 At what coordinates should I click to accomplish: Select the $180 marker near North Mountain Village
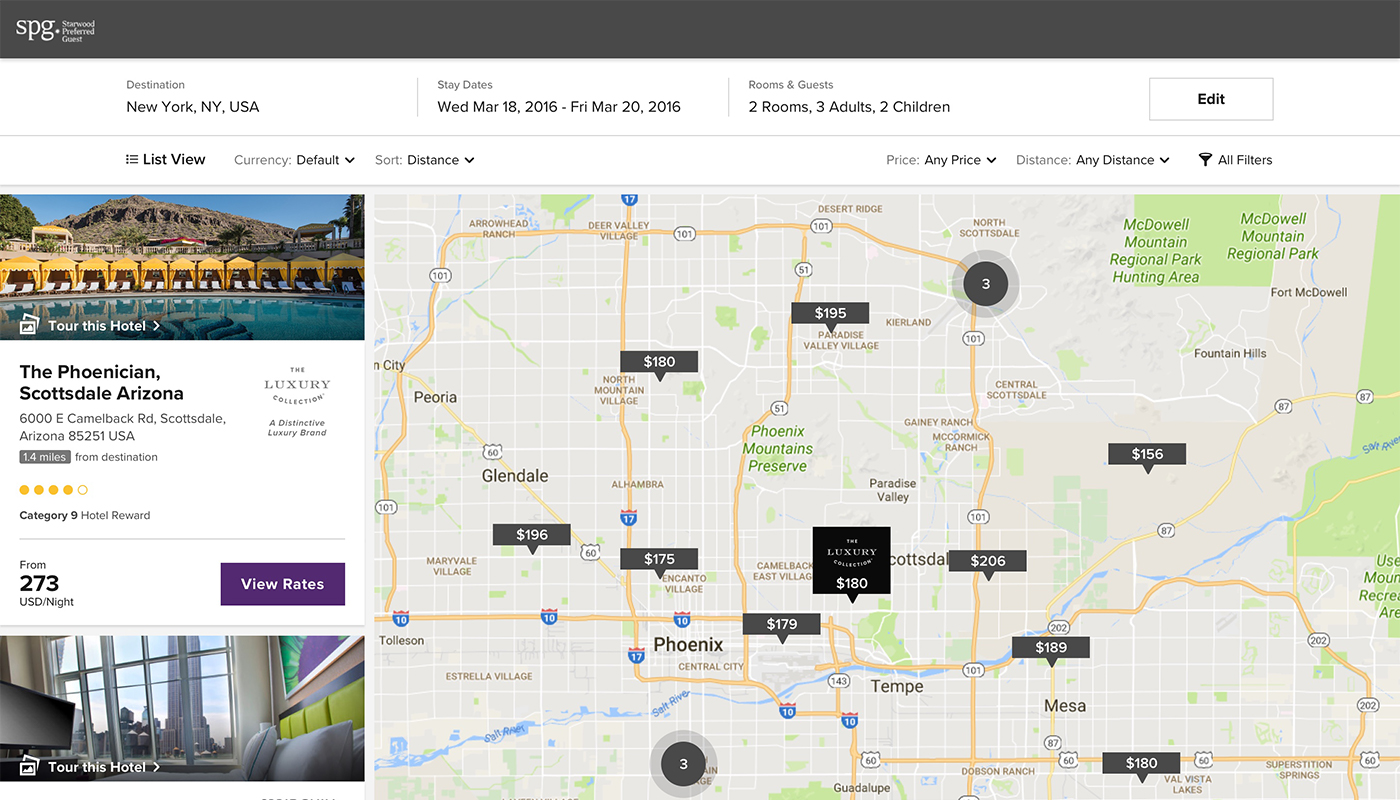click(659, 363)
